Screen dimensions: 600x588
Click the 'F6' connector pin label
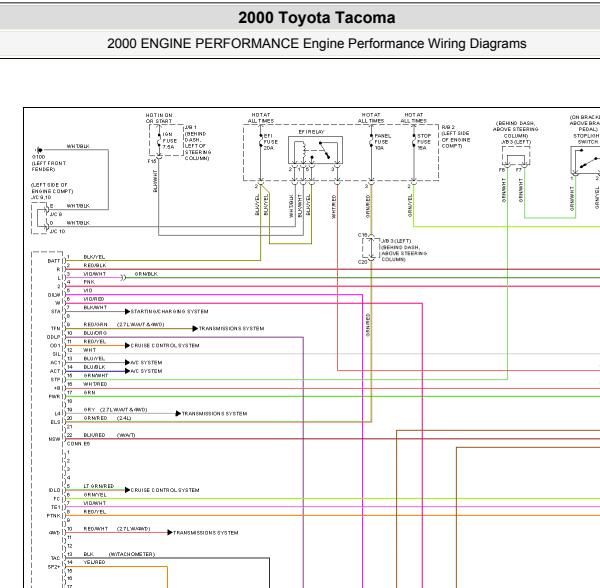pyautogui.click(x=502, y=170)
